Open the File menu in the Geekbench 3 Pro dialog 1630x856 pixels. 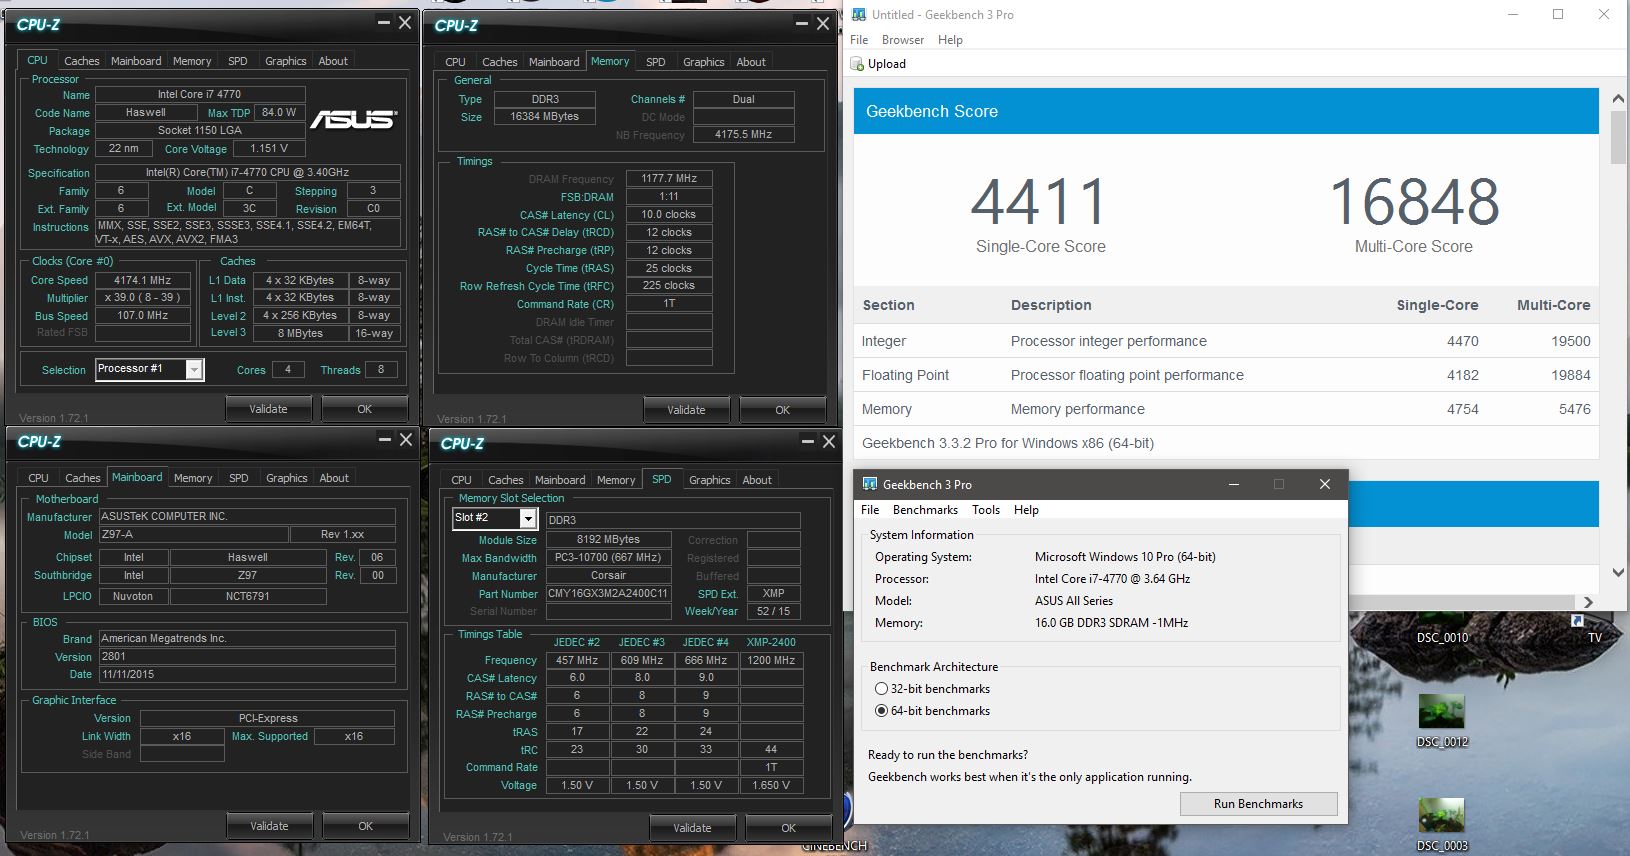pyautogui.click(x=871, y=510)
